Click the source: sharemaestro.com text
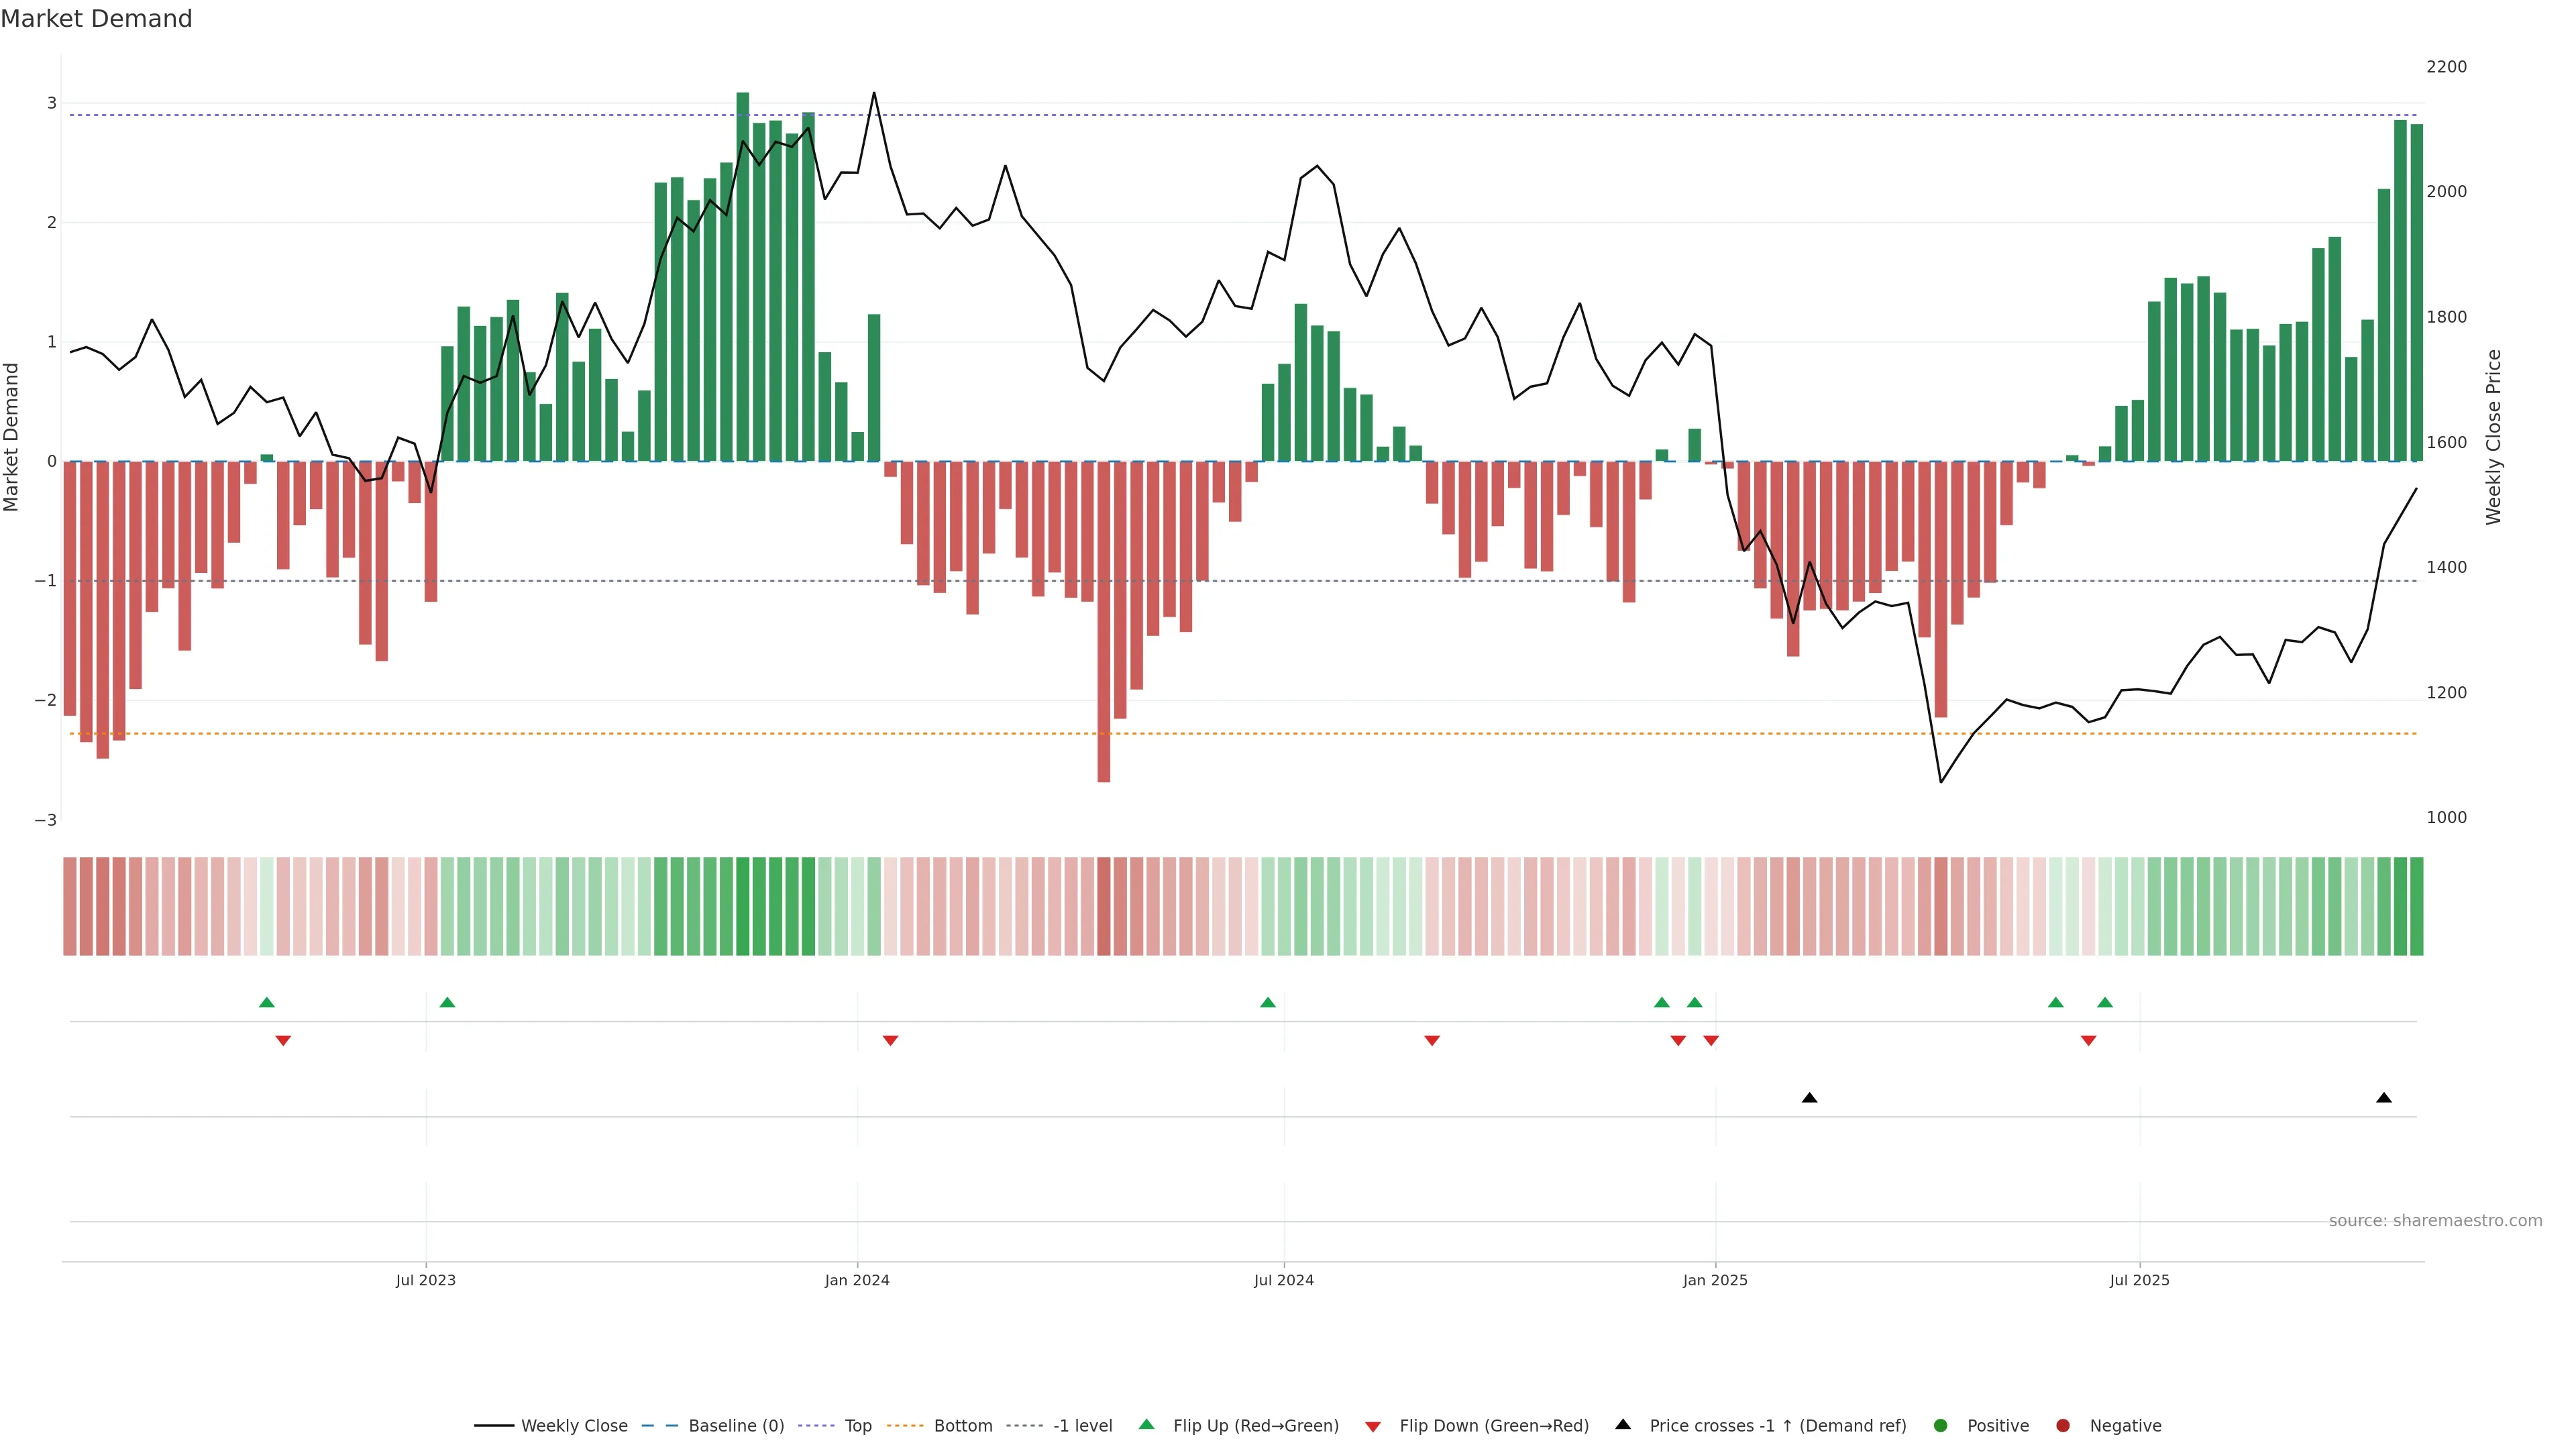This screenshot has width=2576, height=1449. [x=2435, y=1221]
